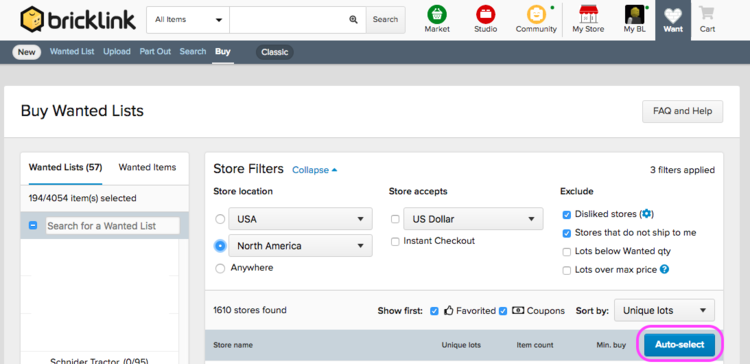Open the US Dollar currency dropdown
This screenshot has width=750, height=364.
click(x=474, y=219)
